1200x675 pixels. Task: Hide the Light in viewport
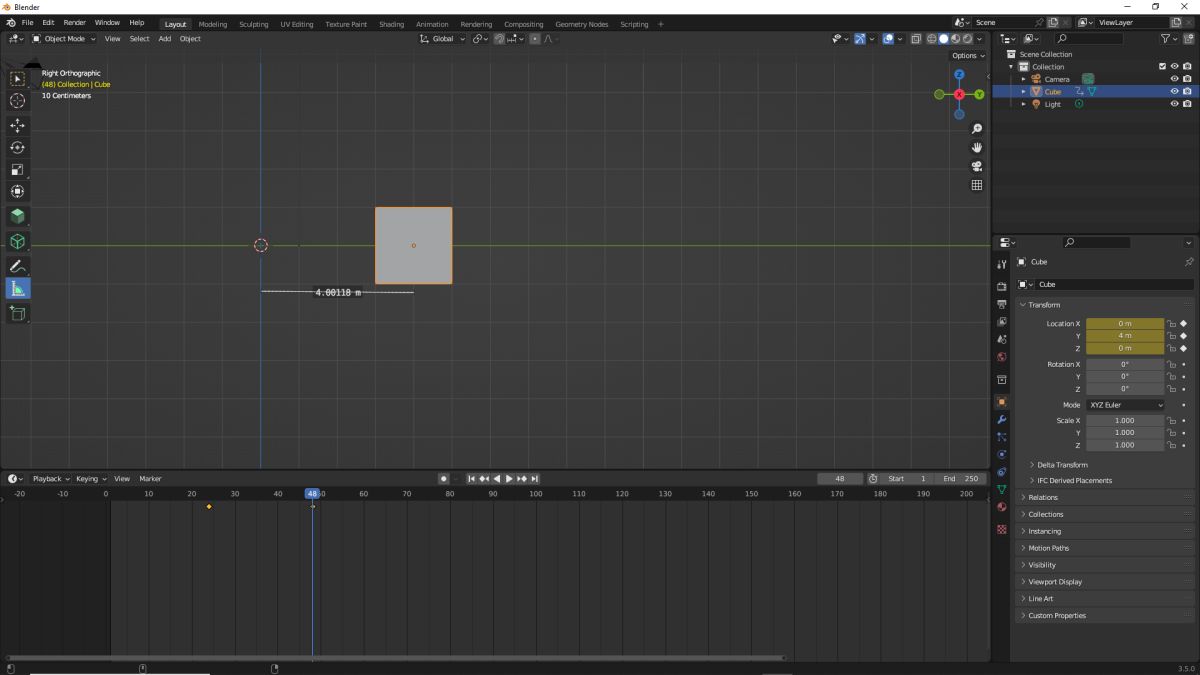point(1175,104)
